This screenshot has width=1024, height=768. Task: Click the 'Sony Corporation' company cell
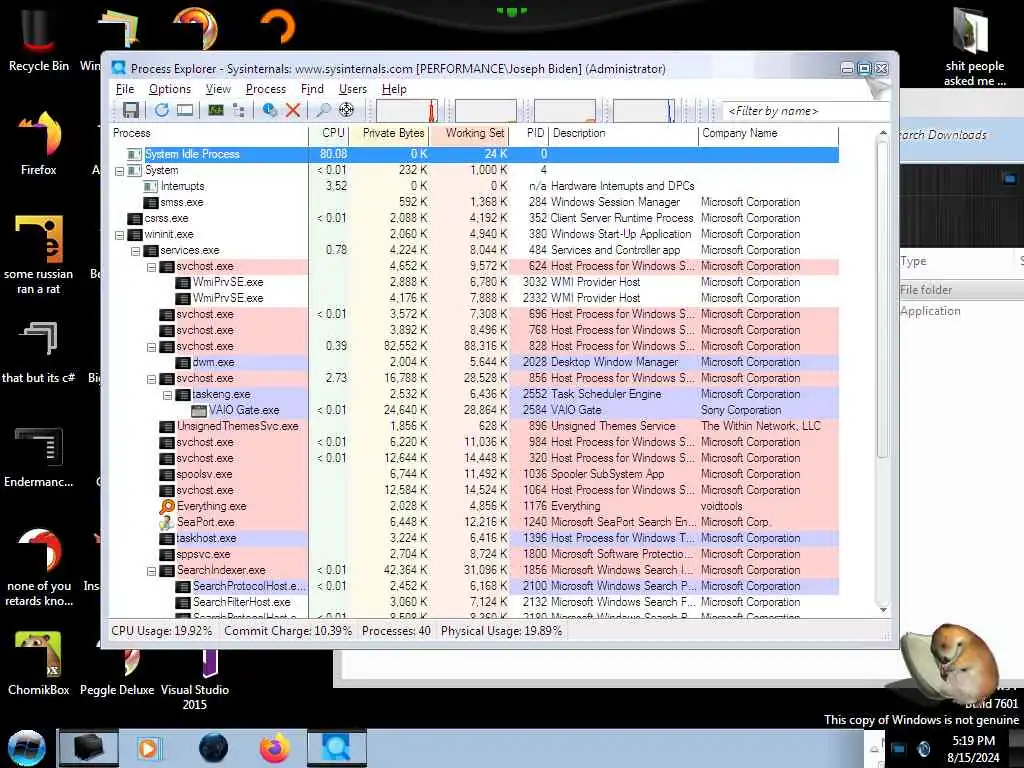point(741,410)
